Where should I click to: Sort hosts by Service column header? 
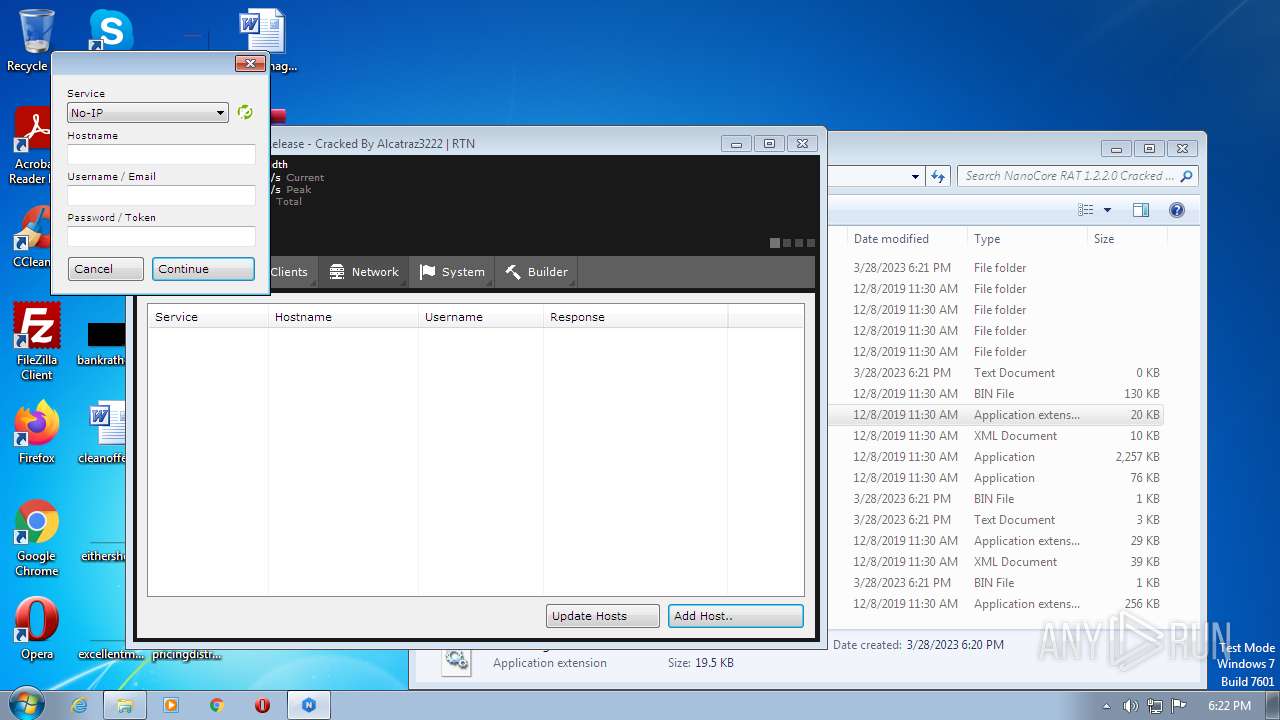pyautogui.click(x=208, y=317)
